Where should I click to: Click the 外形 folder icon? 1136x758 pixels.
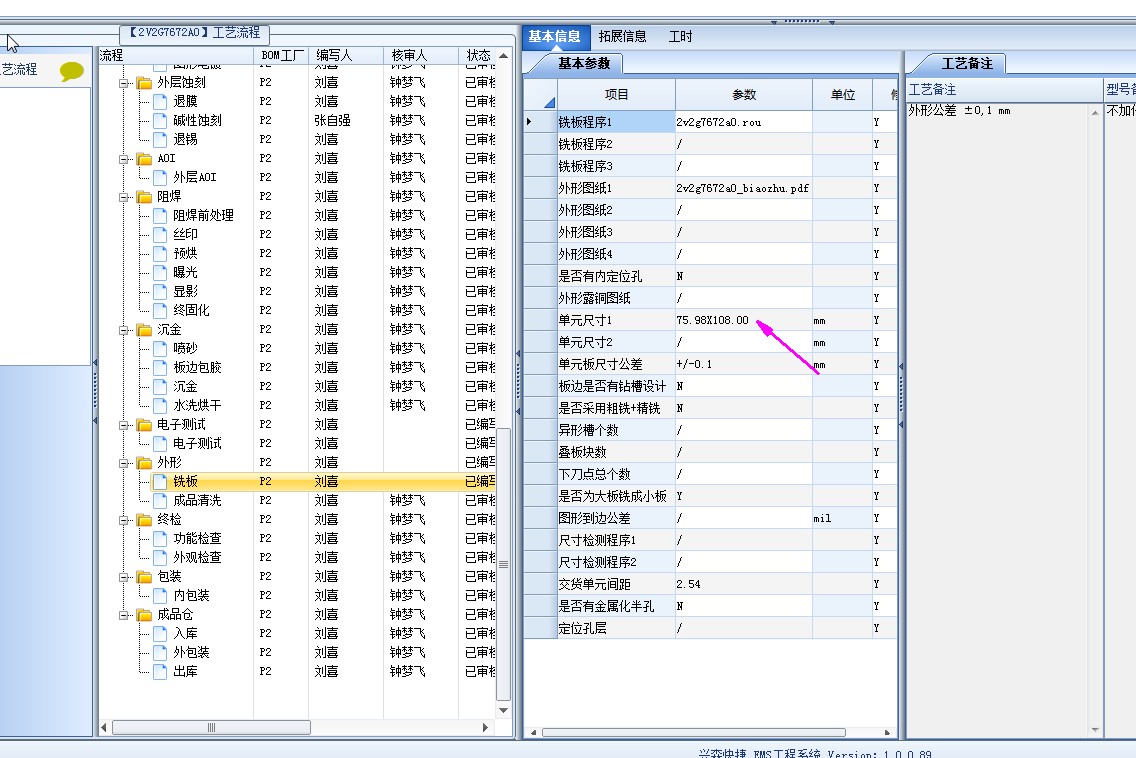pos(144,462)
